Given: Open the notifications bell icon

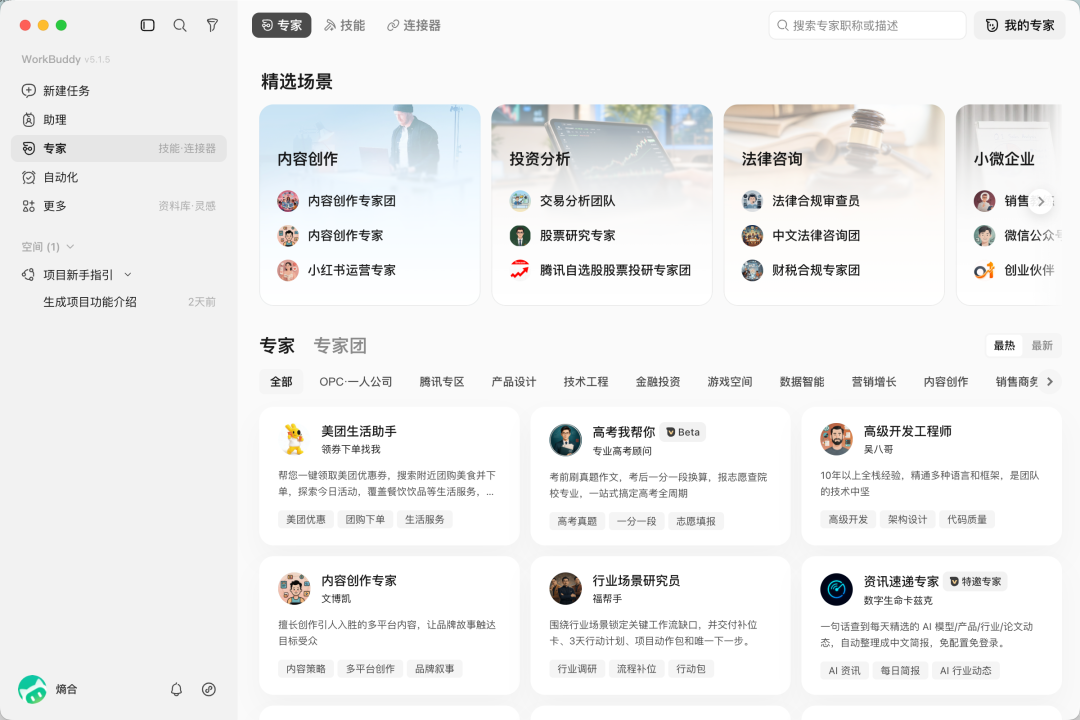Looking at the screenshot, I should (176, 689).
